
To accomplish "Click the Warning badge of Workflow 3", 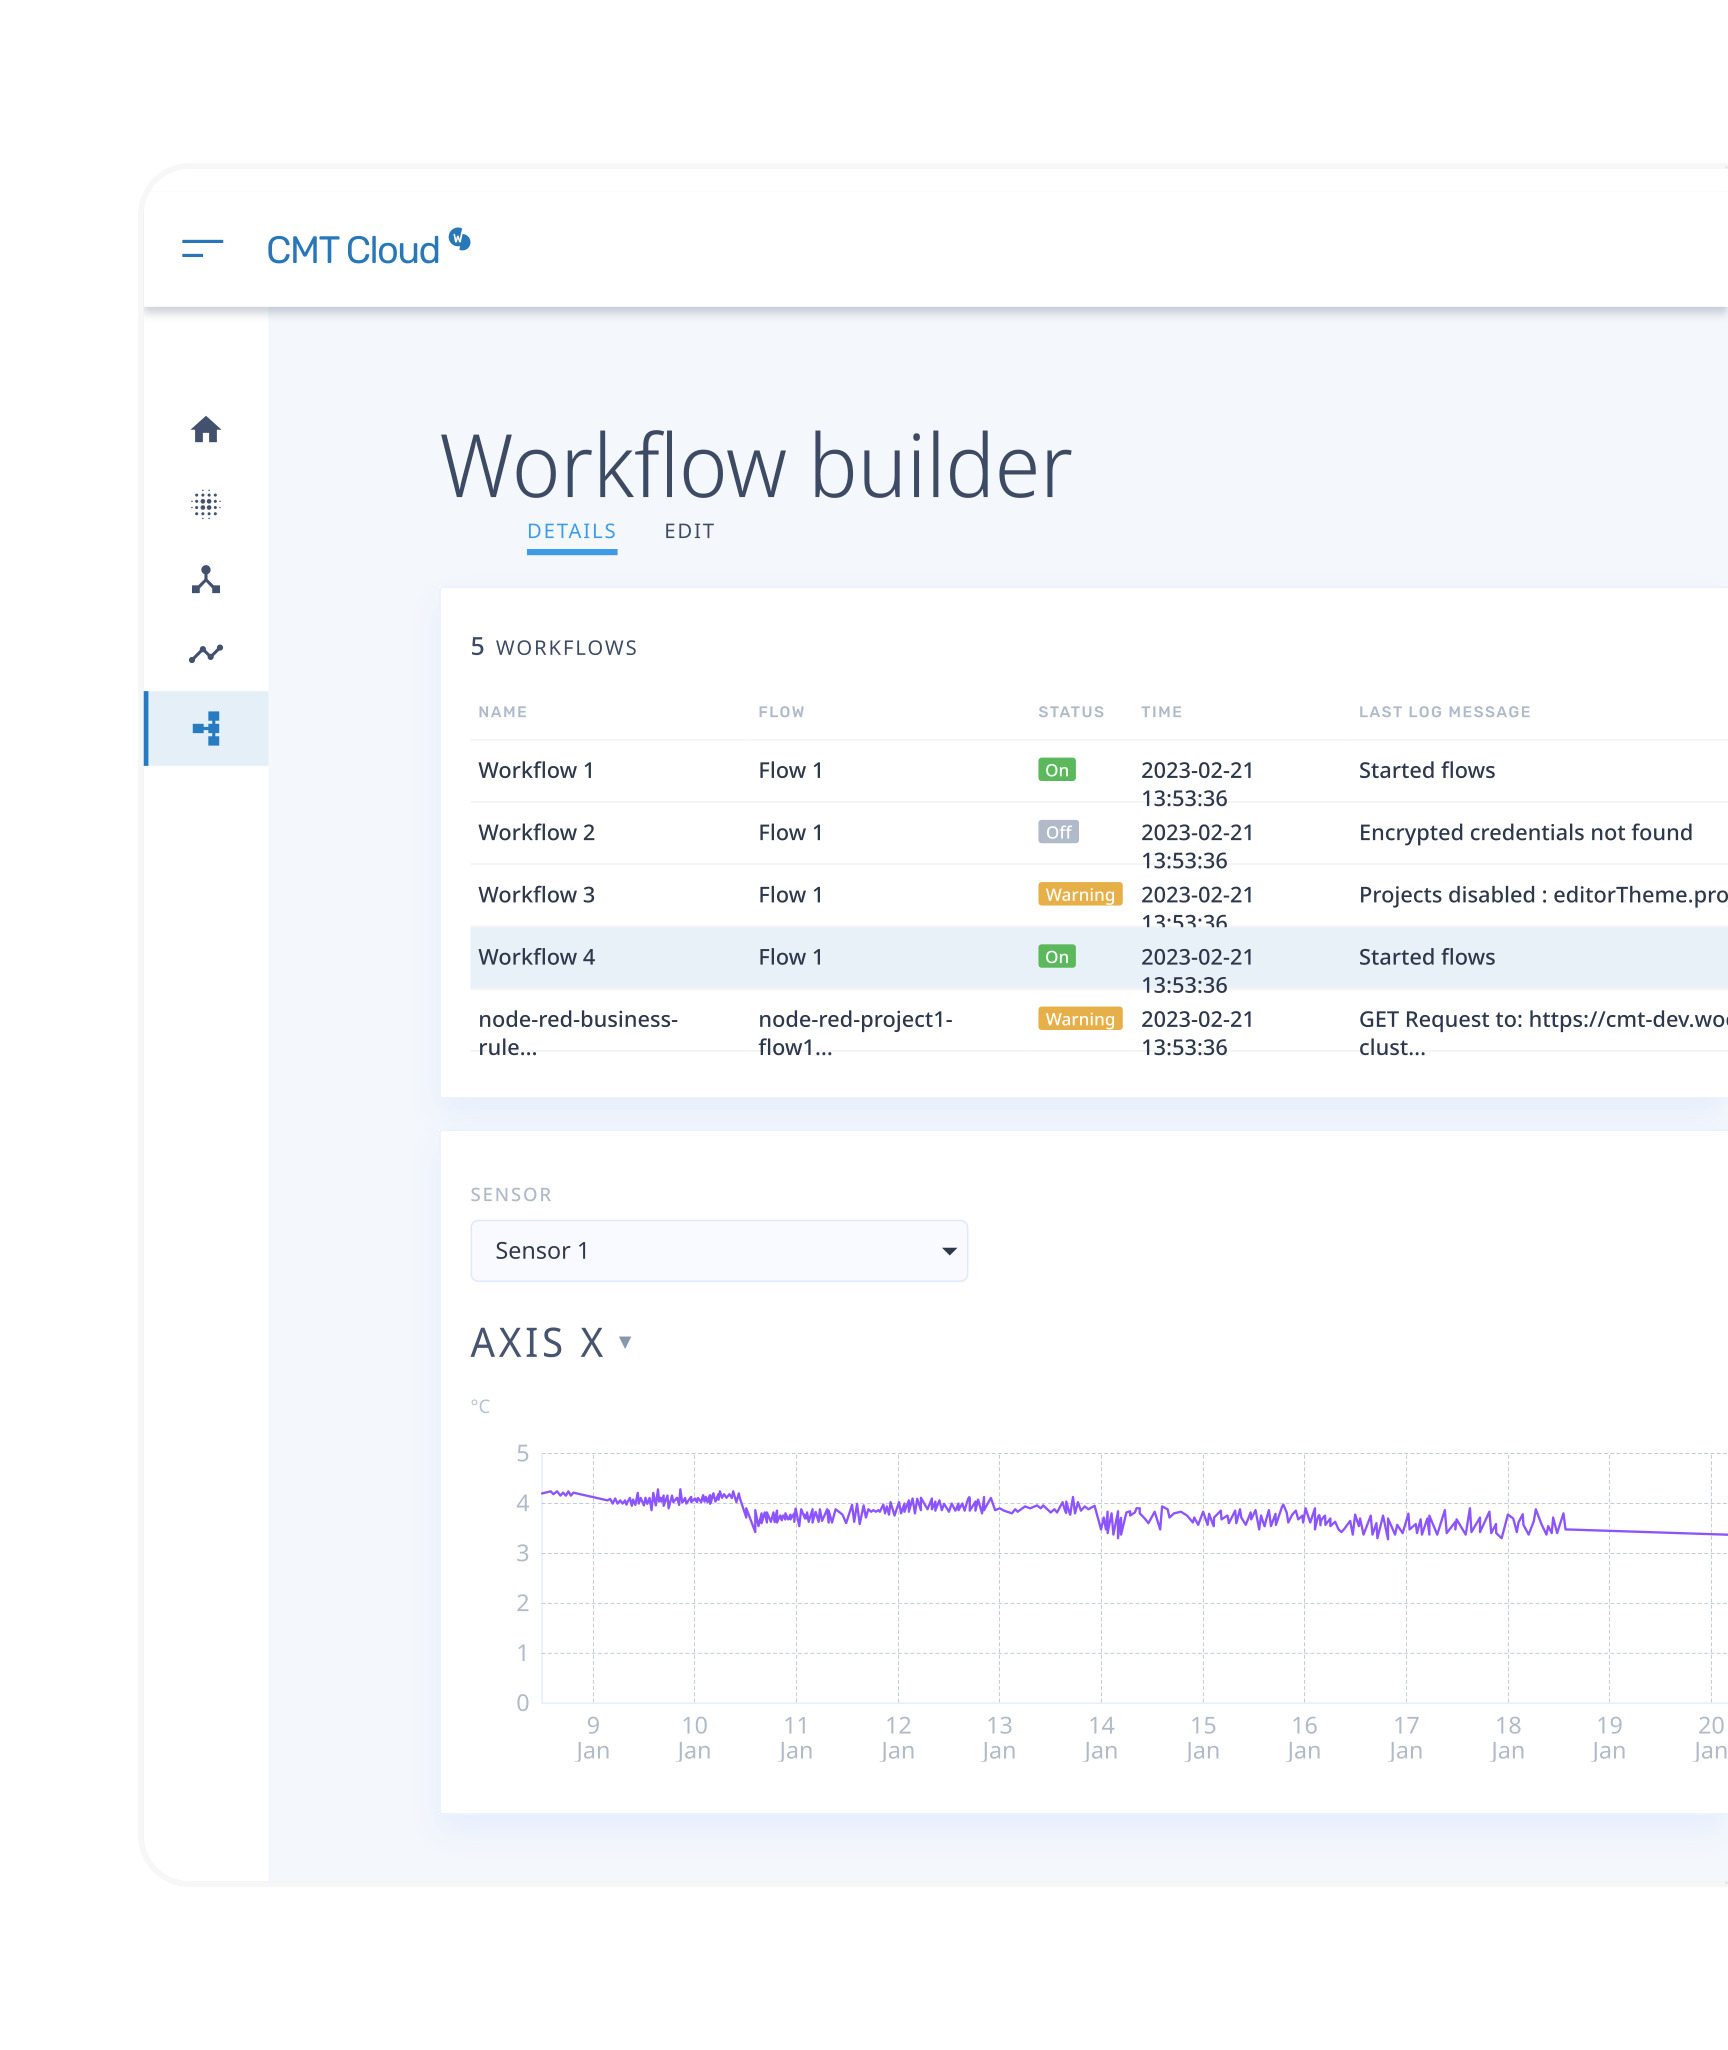I will 1080,894.
